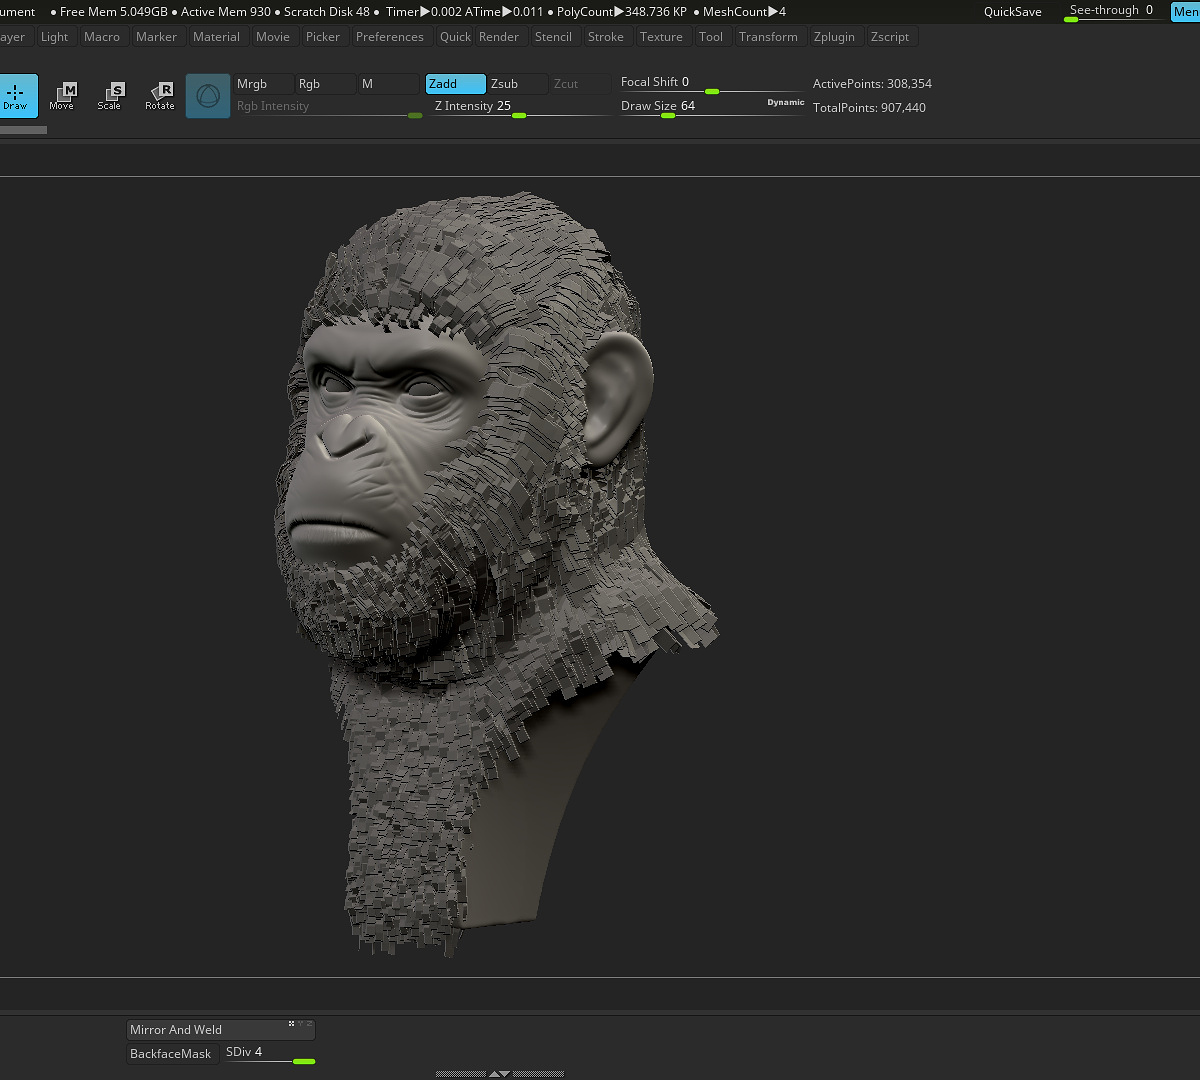Click the Mirror And Weld button
Screen dimensions: 1200x1080
(221, 1030)
